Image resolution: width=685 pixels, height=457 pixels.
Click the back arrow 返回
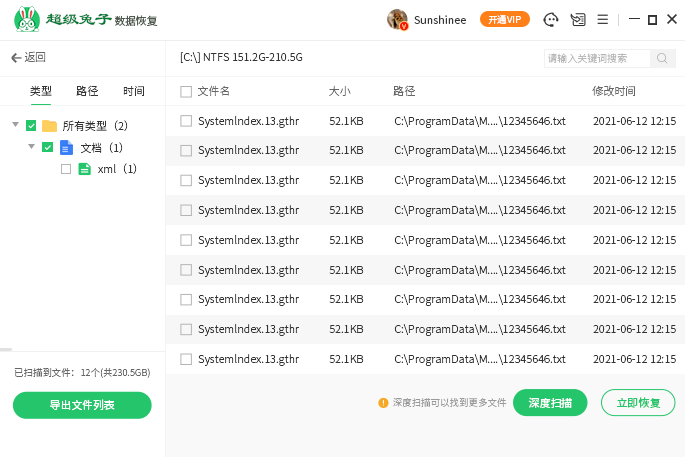(28, 58)
